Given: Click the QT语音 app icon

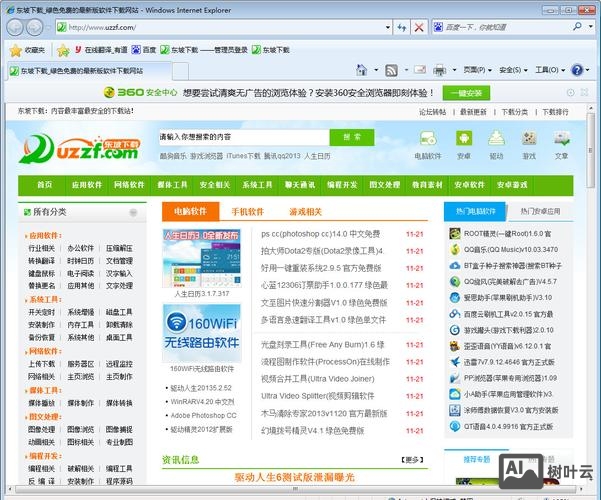Looking at the screenshot, I should [455, 426].
